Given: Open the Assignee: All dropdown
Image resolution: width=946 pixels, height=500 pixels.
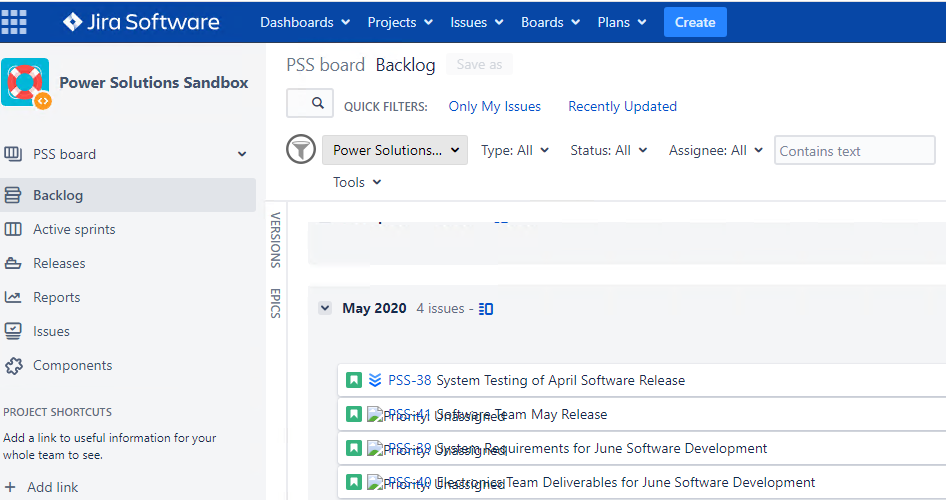Looking at the screenshot, I should (x=716, y=150).
